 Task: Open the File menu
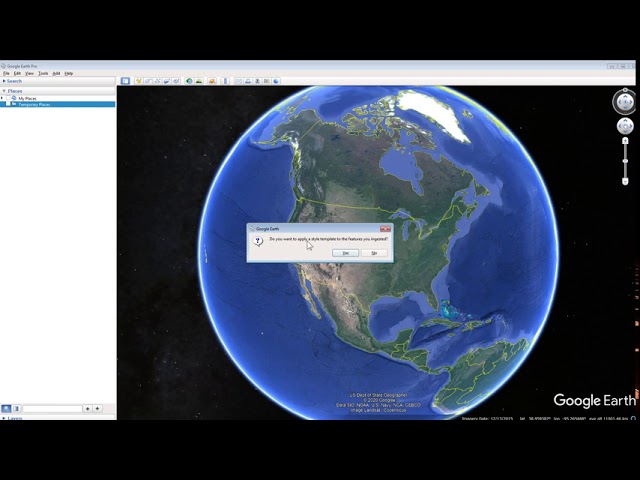coord(6,73)
